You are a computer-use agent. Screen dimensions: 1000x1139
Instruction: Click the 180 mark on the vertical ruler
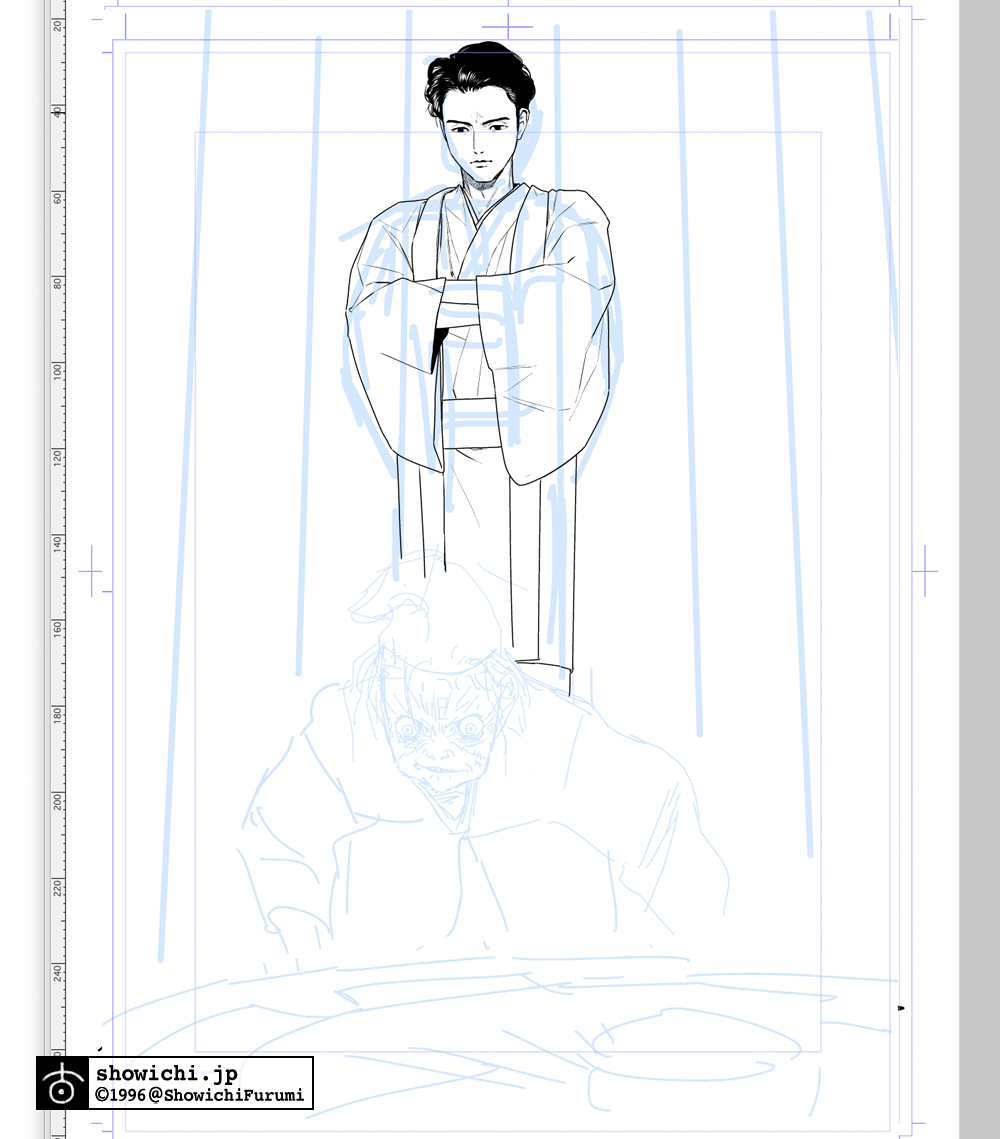click(57, 715)
